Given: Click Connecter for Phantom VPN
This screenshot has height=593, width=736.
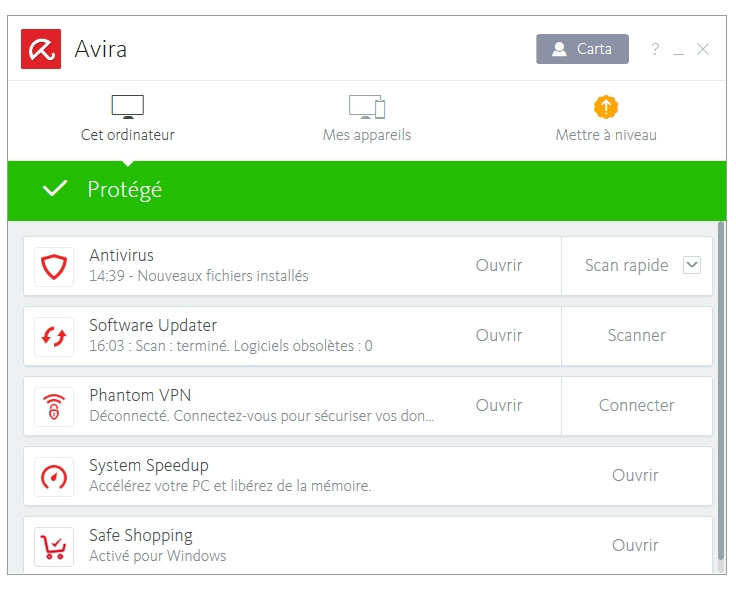Looking at the screenshot, I should pos(636,406).
